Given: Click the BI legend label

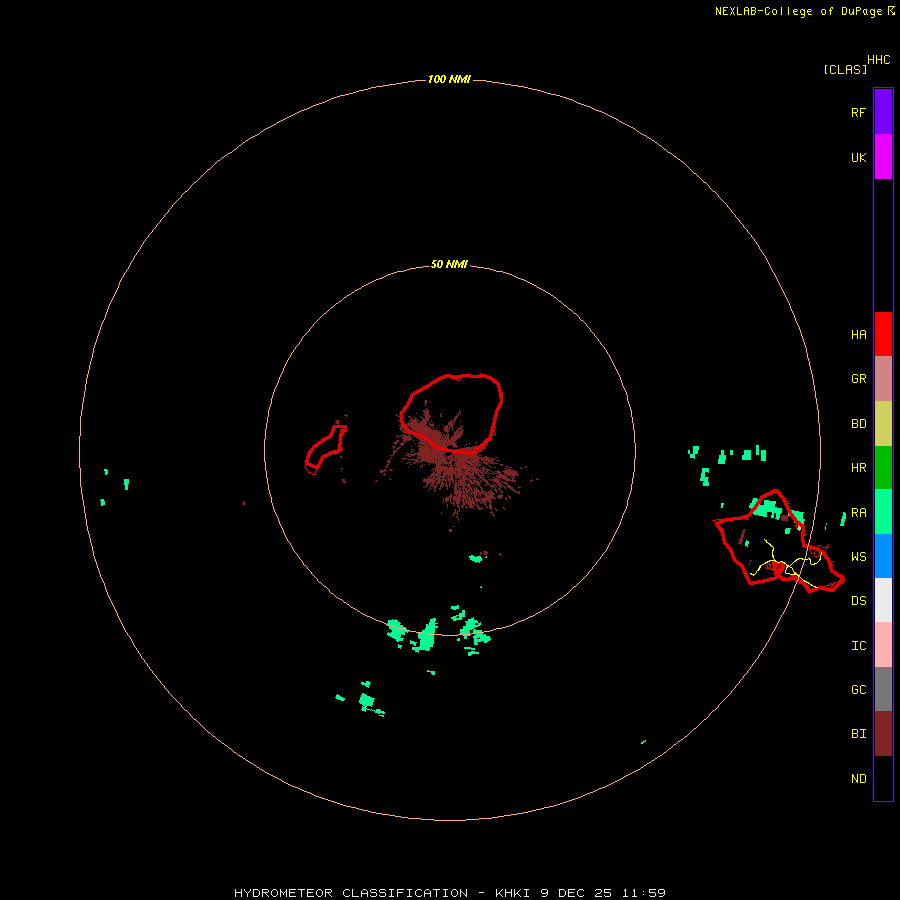Looking at the screenshot, I should (x=858, y=734).
